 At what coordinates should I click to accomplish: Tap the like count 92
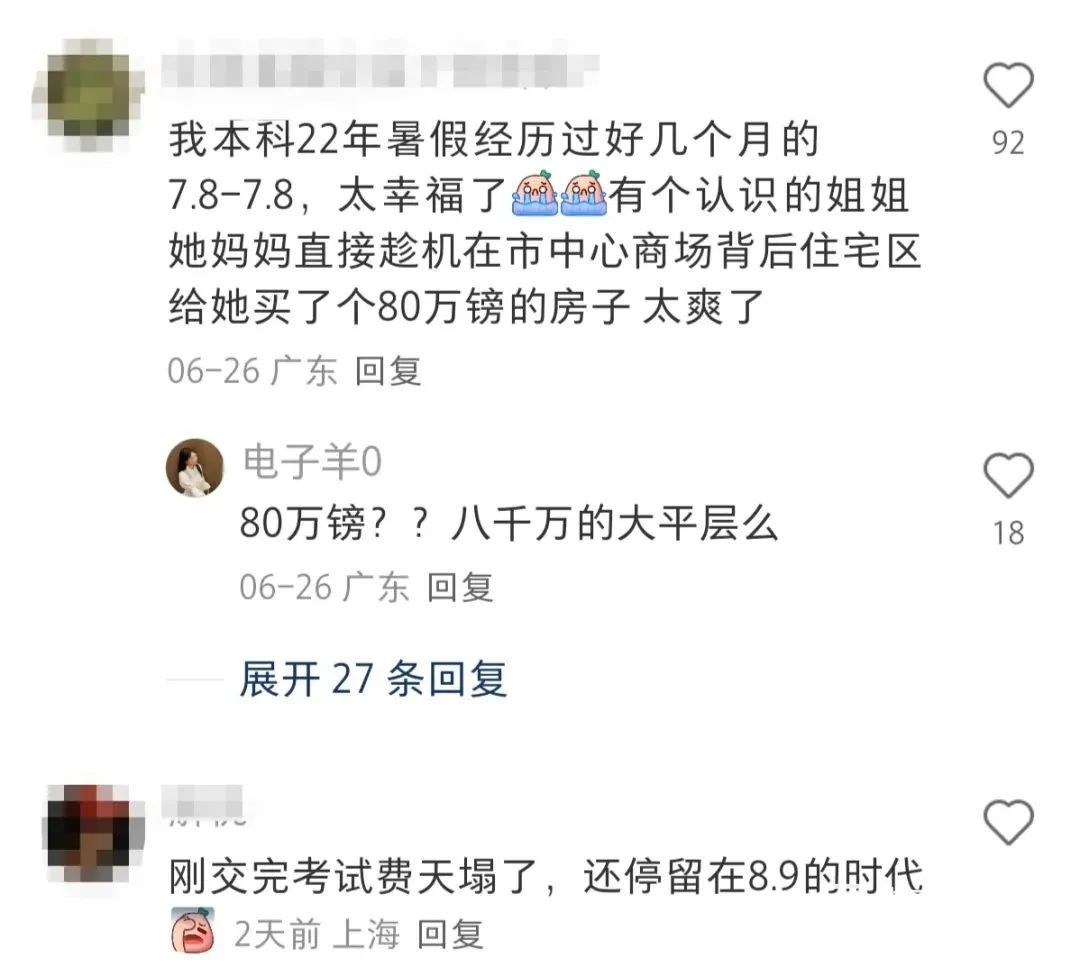(1008, 142)
